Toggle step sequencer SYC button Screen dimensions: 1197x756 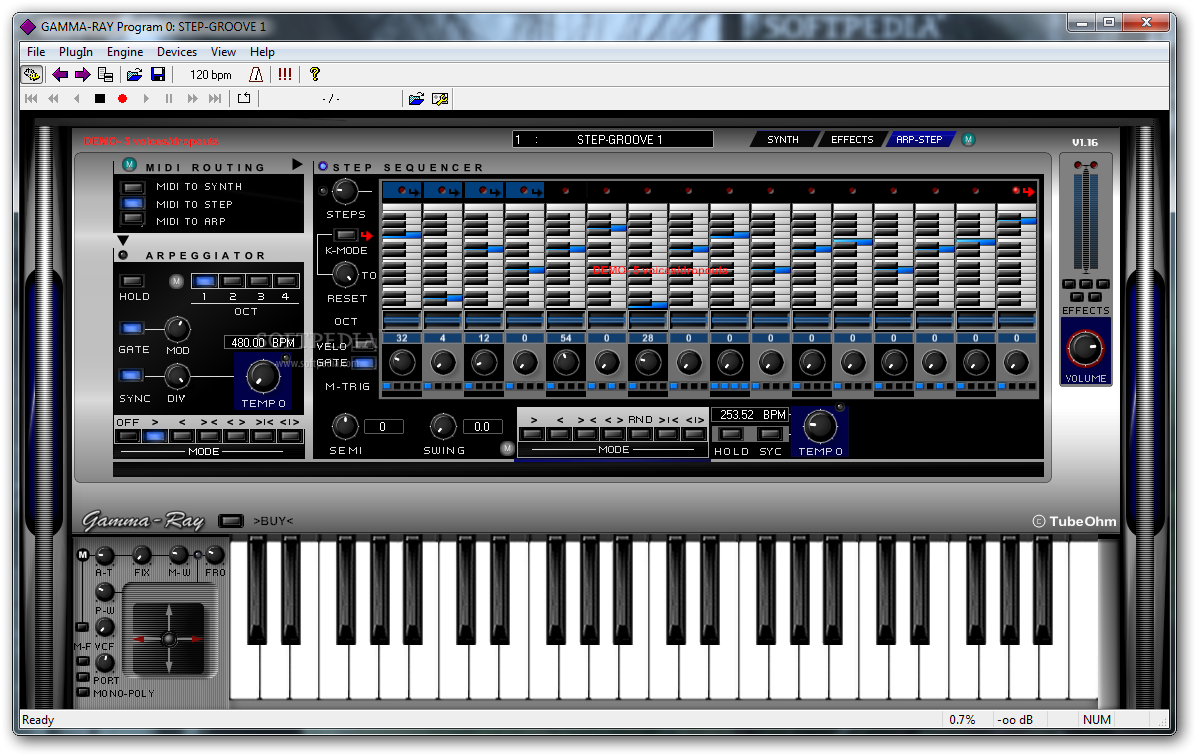pos(770,434)
